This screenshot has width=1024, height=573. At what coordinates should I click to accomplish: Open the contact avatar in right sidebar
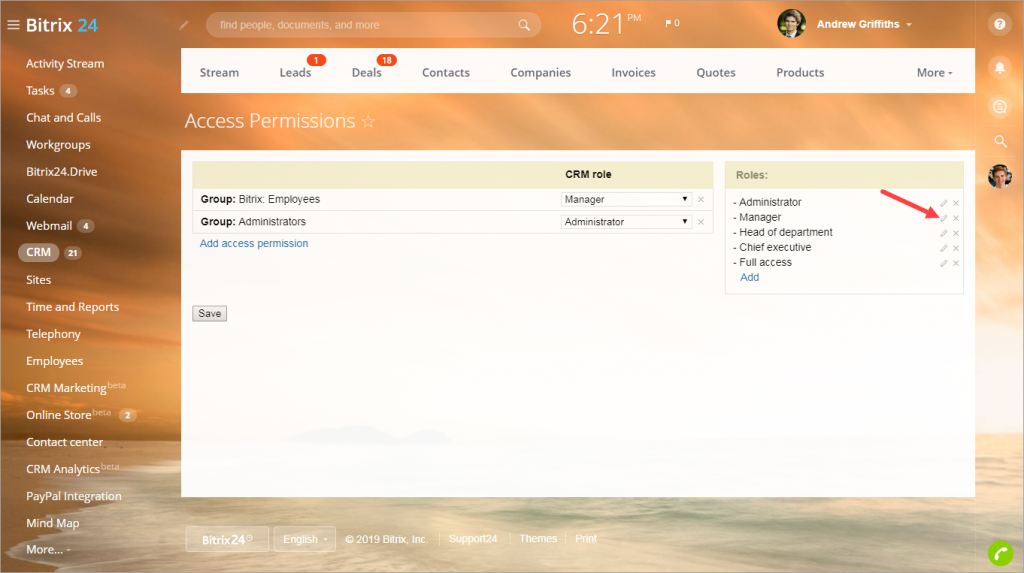pyautogui.click(x=999, y=176)
